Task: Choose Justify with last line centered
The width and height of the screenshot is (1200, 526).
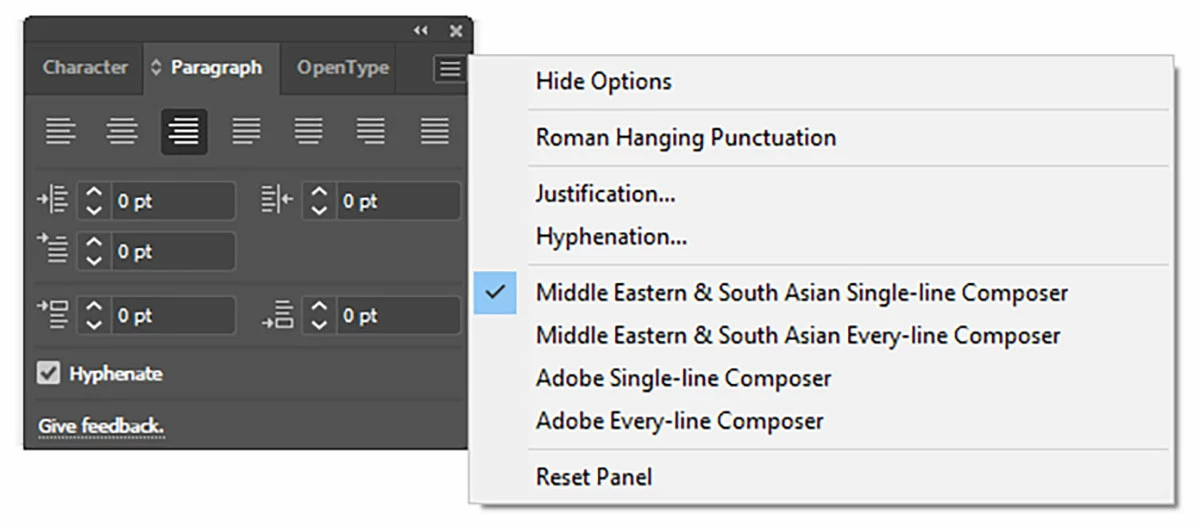Action: pyautogui.click(x=308, y=131)
